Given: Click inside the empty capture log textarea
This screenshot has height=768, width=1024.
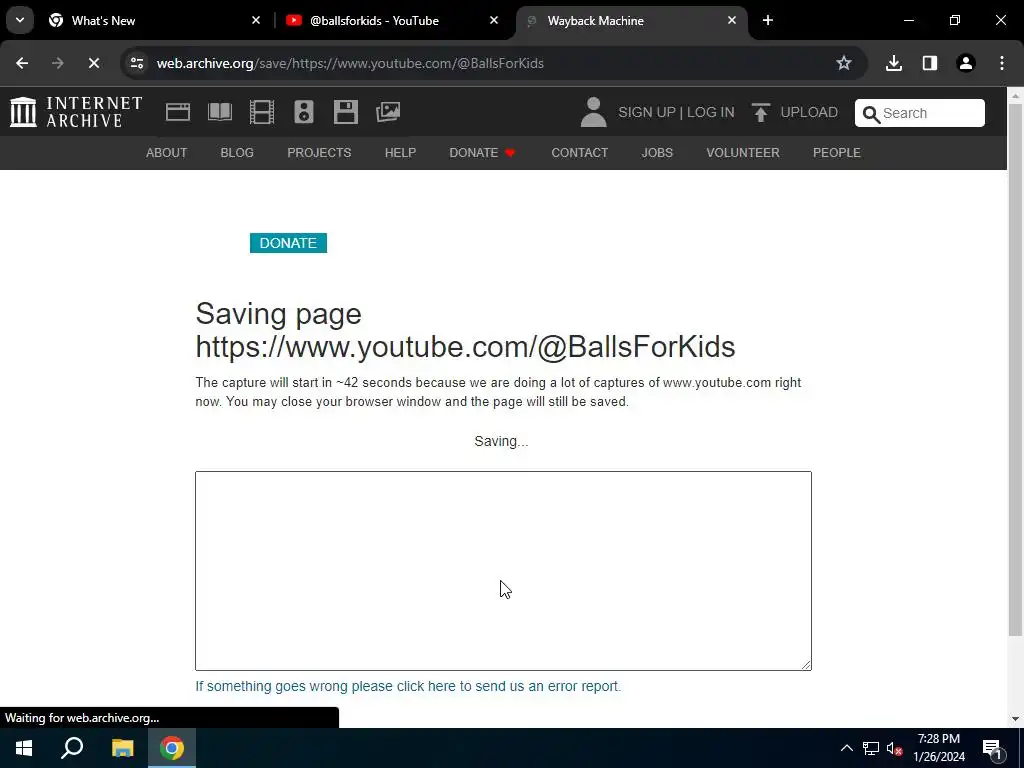Looking at the screenshot, I should (x=503, y=571).
